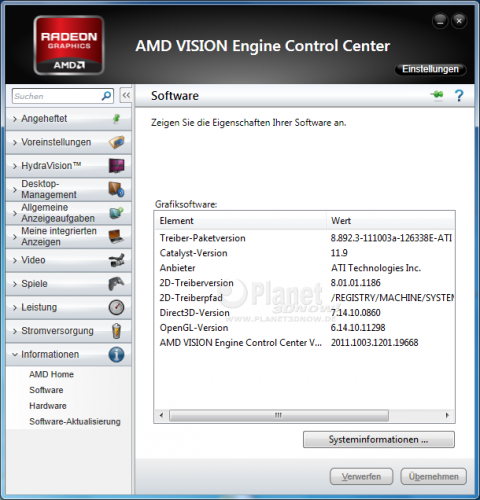Click the Wert column header
The height and width of the screenshot is (500, 480).
[390, 221]
